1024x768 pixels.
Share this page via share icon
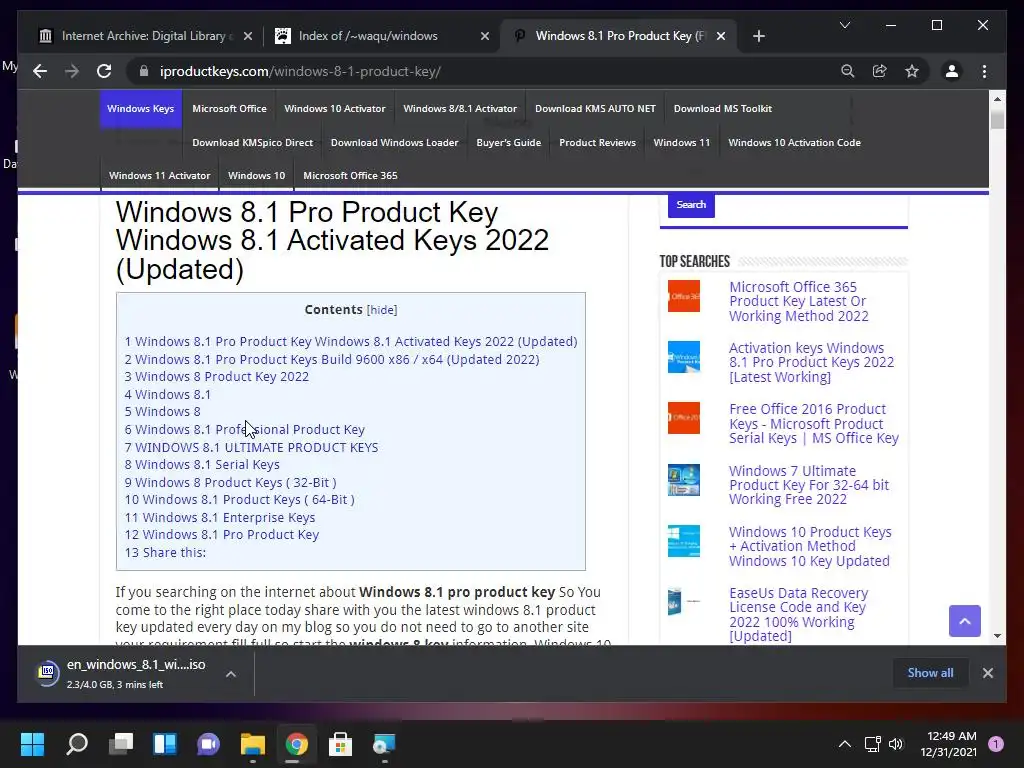[880, 71]
